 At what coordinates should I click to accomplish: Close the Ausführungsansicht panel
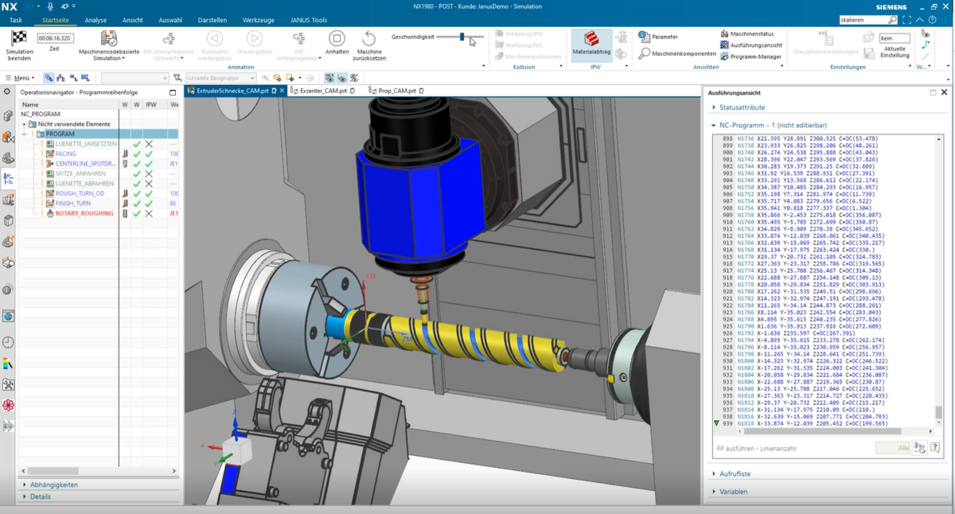pyautogui.click(x=944, y=93)
